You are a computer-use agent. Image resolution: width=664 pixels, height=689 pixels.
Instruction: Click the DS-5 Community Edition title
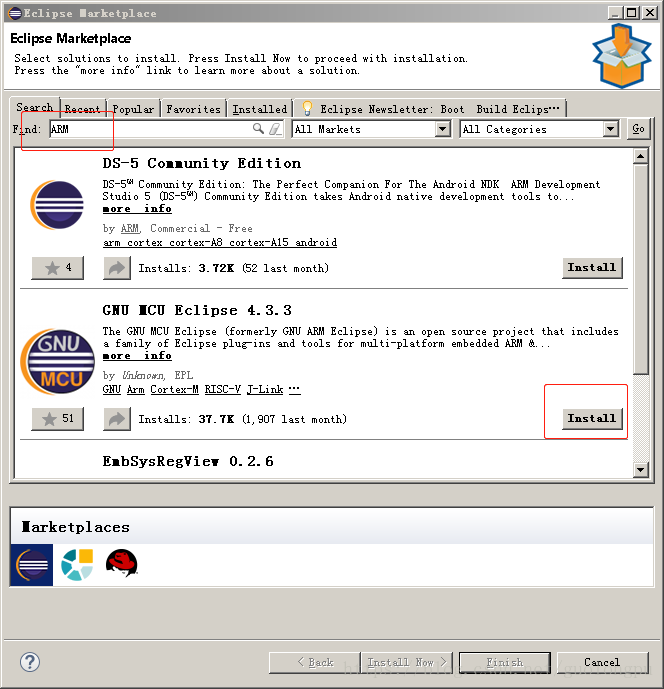pyautogui.click(x=202, y=163)
